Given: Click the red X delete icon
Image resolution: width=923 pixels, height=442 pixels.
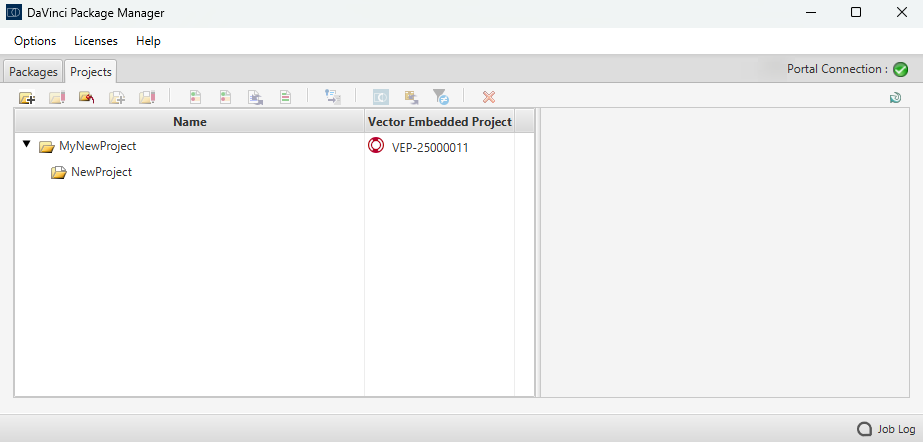Looking at the screenshot, I should click(x=489, y=97).
